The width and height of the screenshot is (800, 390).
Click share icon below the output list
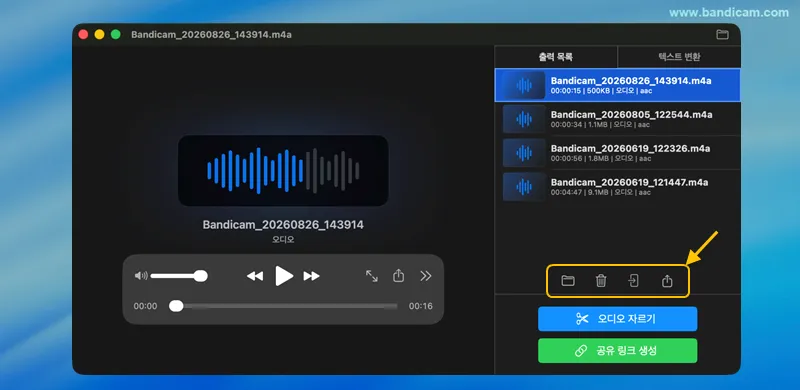pos(667,281)
